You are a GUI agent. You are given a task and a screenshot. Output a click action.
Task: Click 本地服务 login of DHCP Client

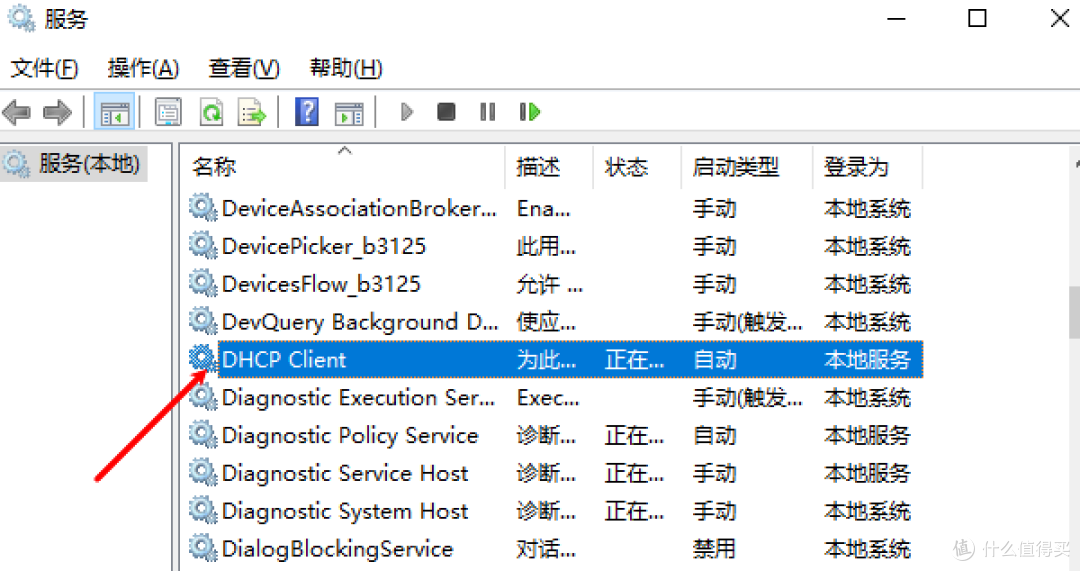867,360
